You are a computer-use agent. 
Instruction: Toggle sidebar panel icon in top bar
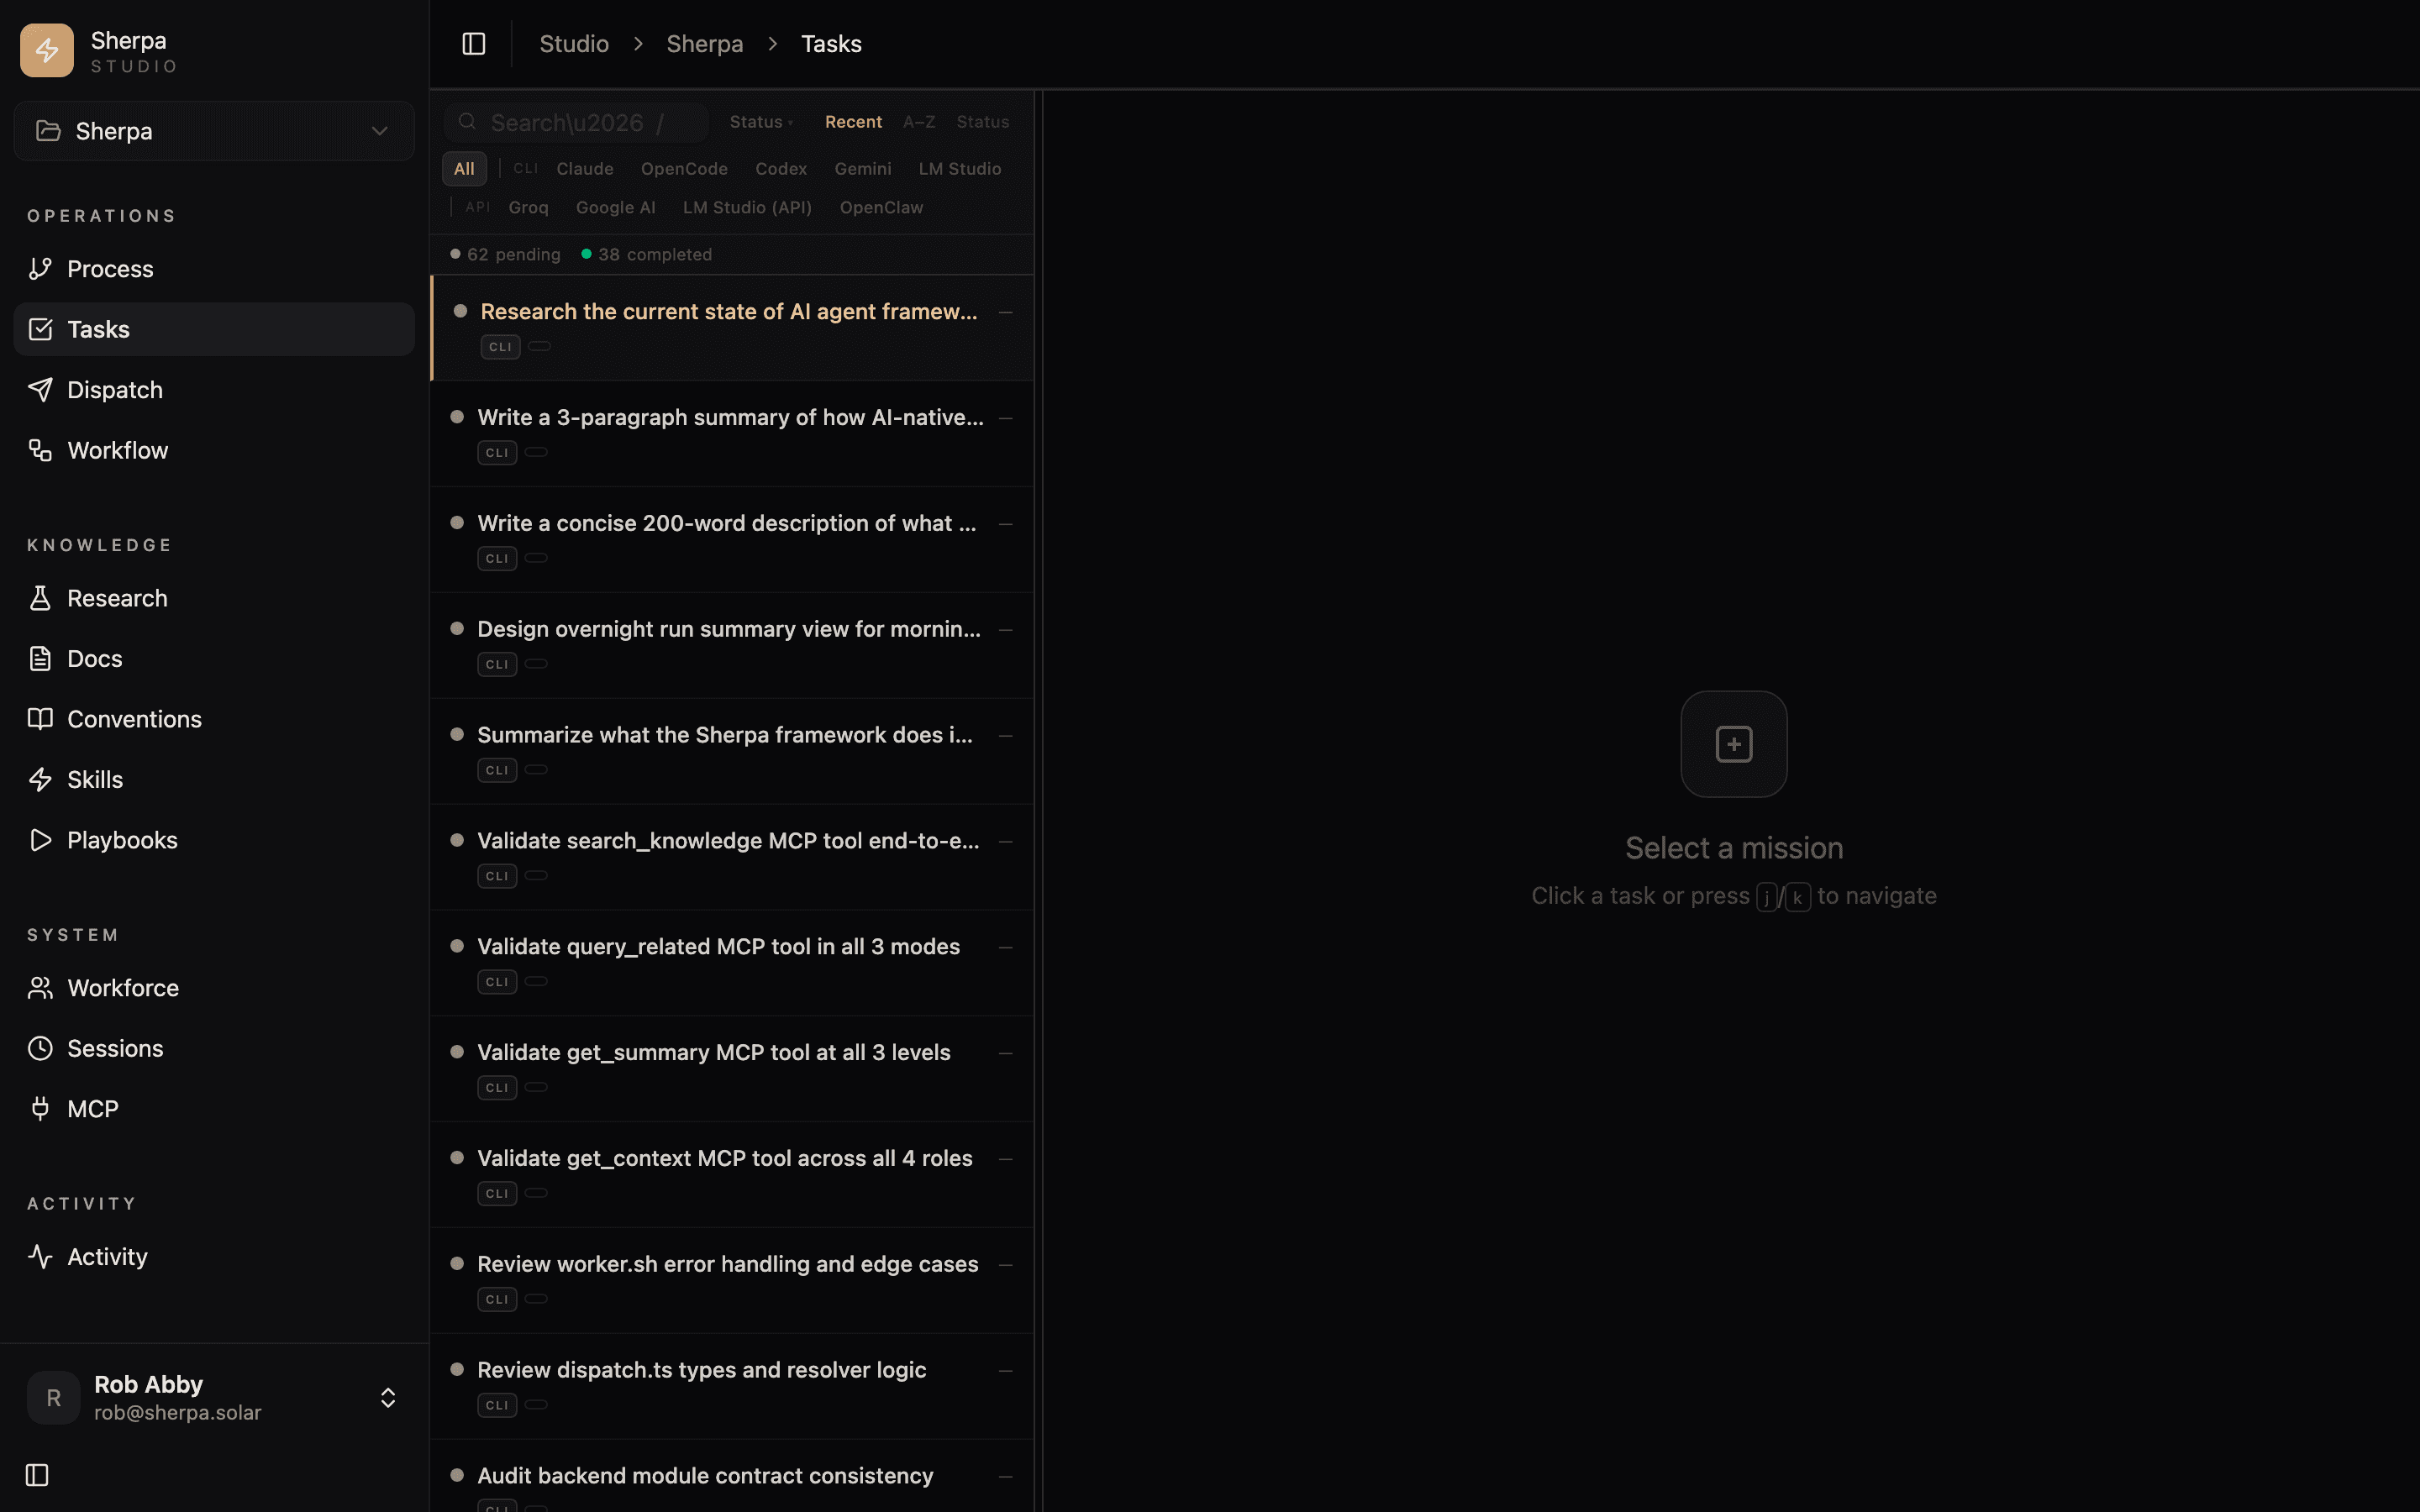[474, 44]
